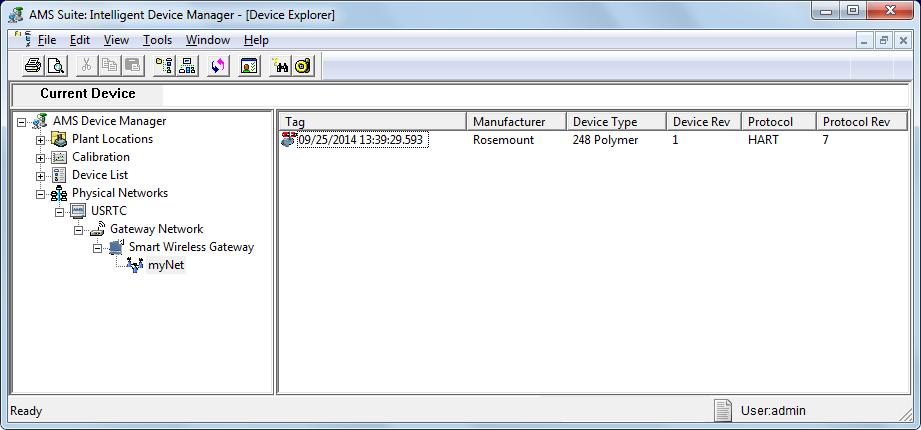Click the window resize grip corner
Screen dimensions: 921x430
[x=905, y=415]
